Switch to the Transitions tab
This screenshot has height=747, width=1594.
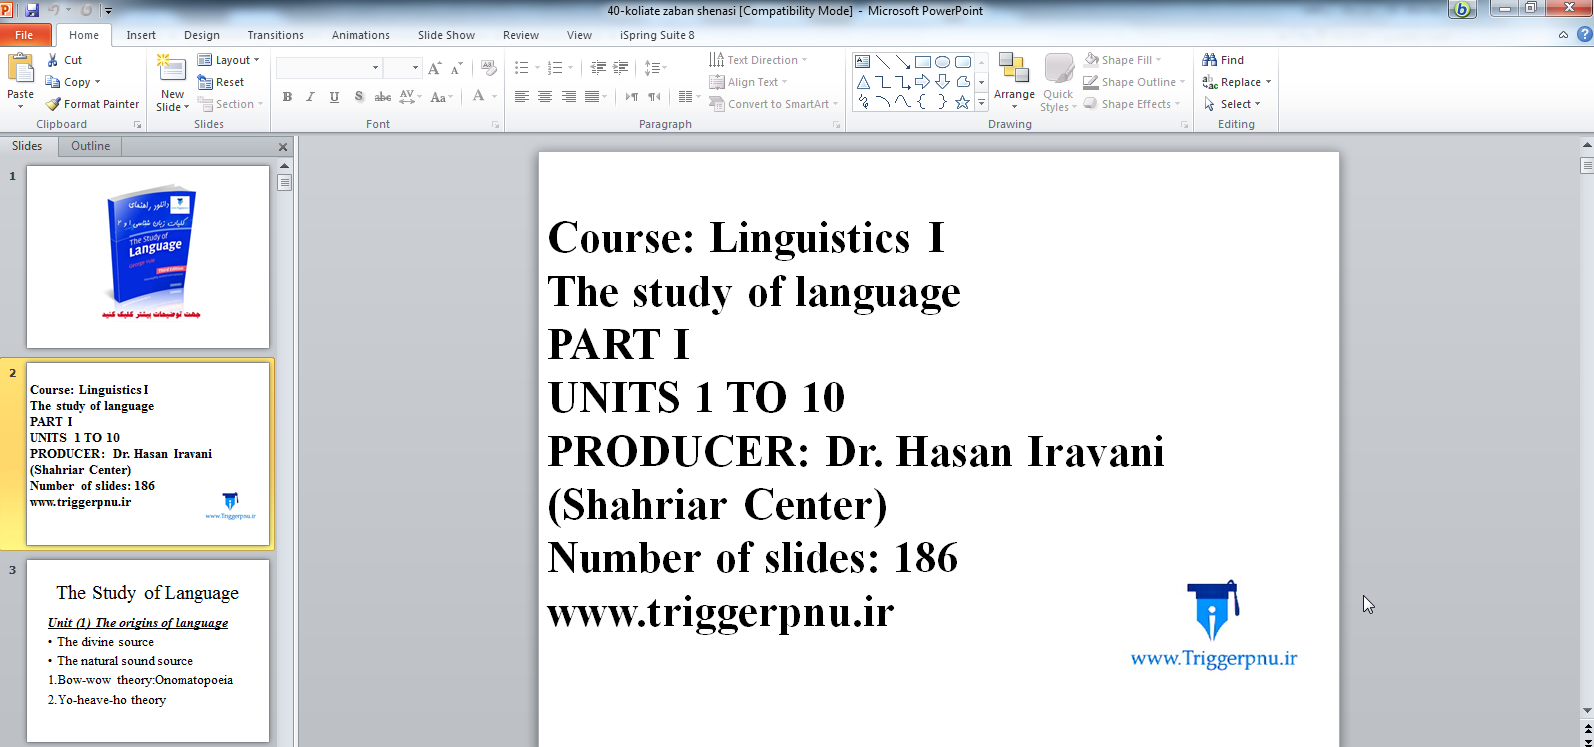(275, 35)
